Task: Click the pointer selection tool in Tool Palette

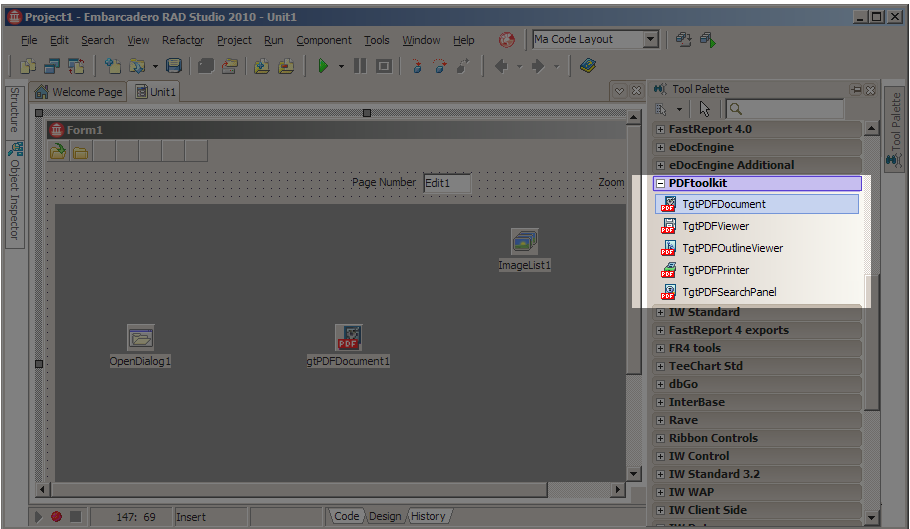Action: tap(705, 108)
